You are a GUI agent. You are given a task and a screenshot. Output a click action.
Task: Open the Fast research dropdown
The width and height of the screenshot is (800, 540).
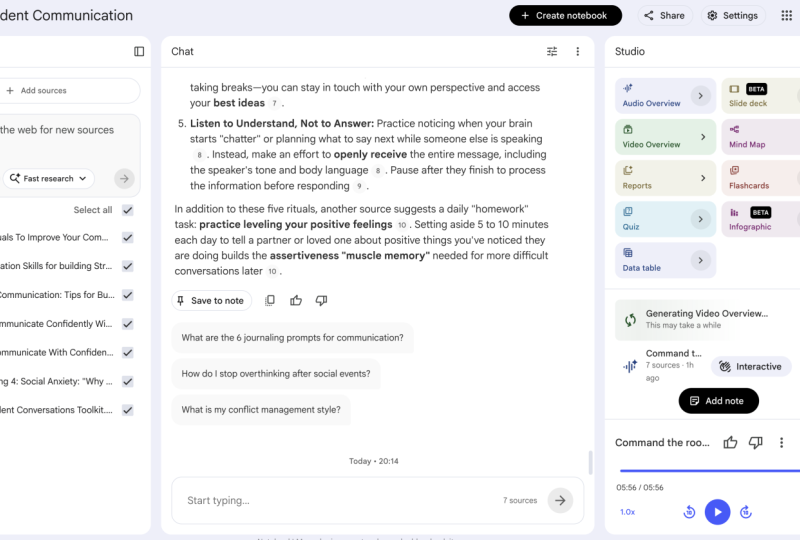49,179
